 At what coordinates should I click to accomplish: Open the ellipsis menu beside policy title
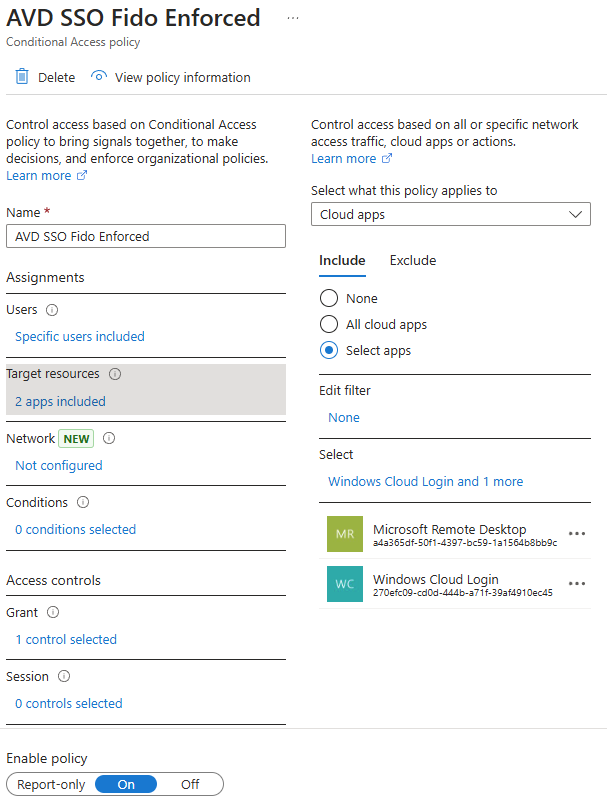pos(293,18)
